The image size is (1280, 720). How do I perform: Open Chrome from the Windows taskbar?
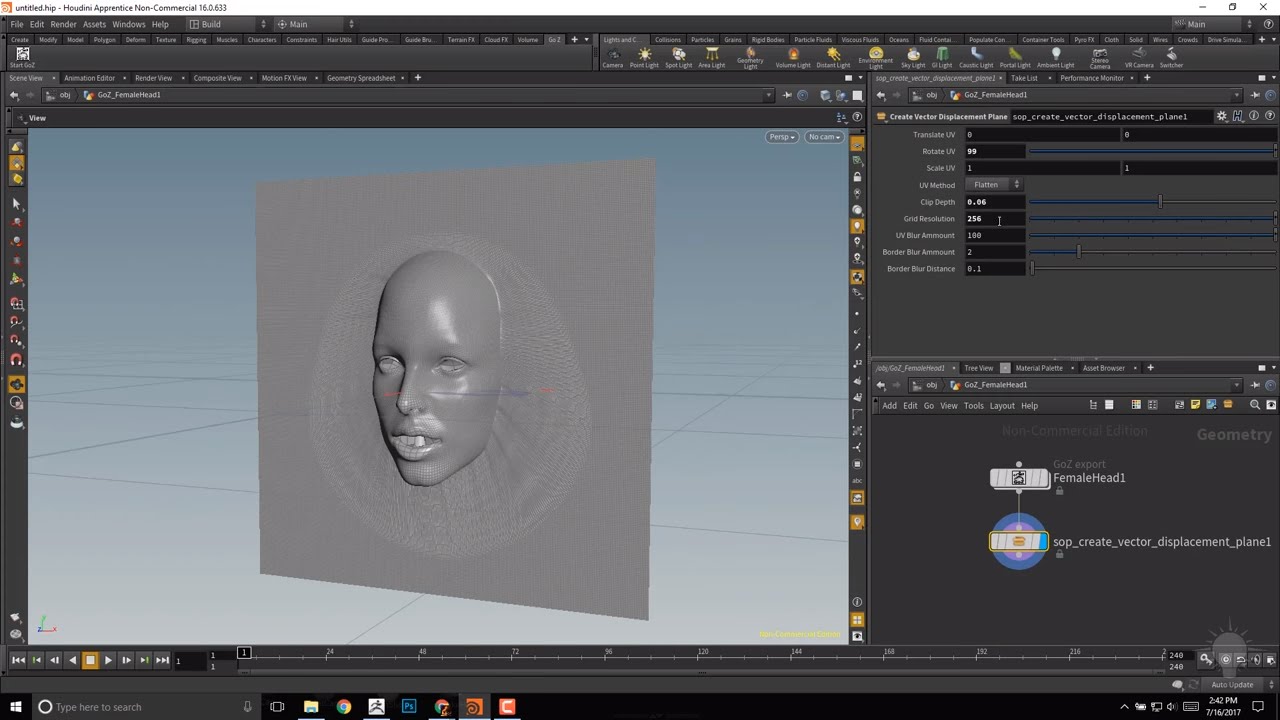(344, 707)
